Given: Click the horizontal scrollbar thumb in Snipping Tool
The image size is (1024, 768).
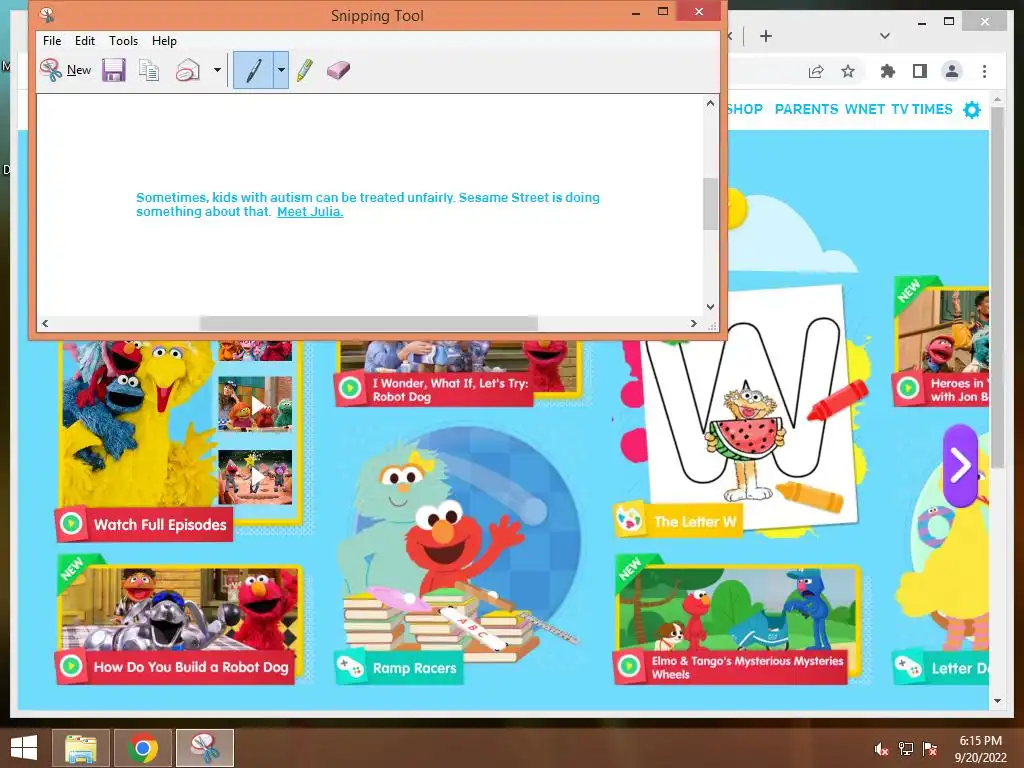Looking at the screenshot, I should pos(369,323).
